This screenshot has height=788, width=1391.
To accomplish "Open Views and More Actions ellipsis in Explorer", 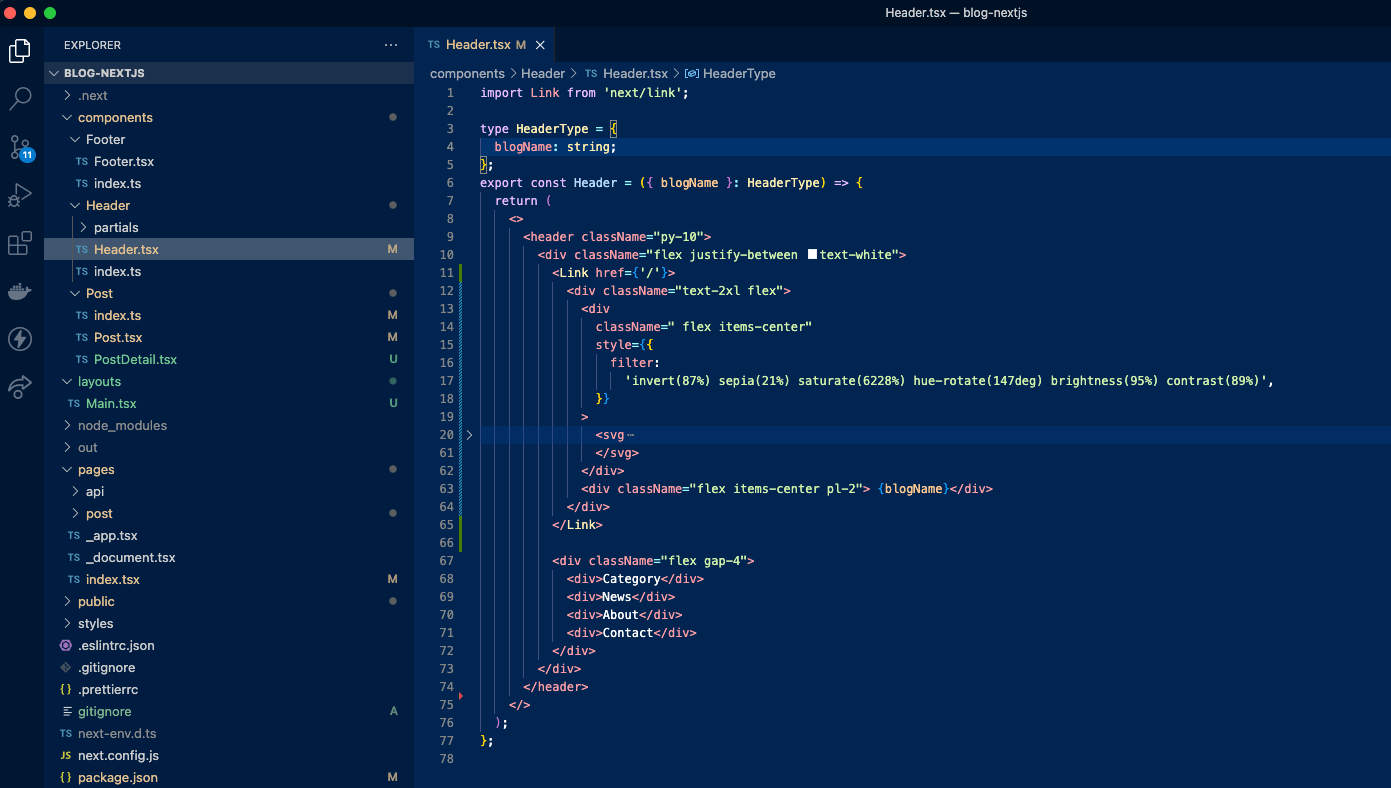I will (390, 44).
